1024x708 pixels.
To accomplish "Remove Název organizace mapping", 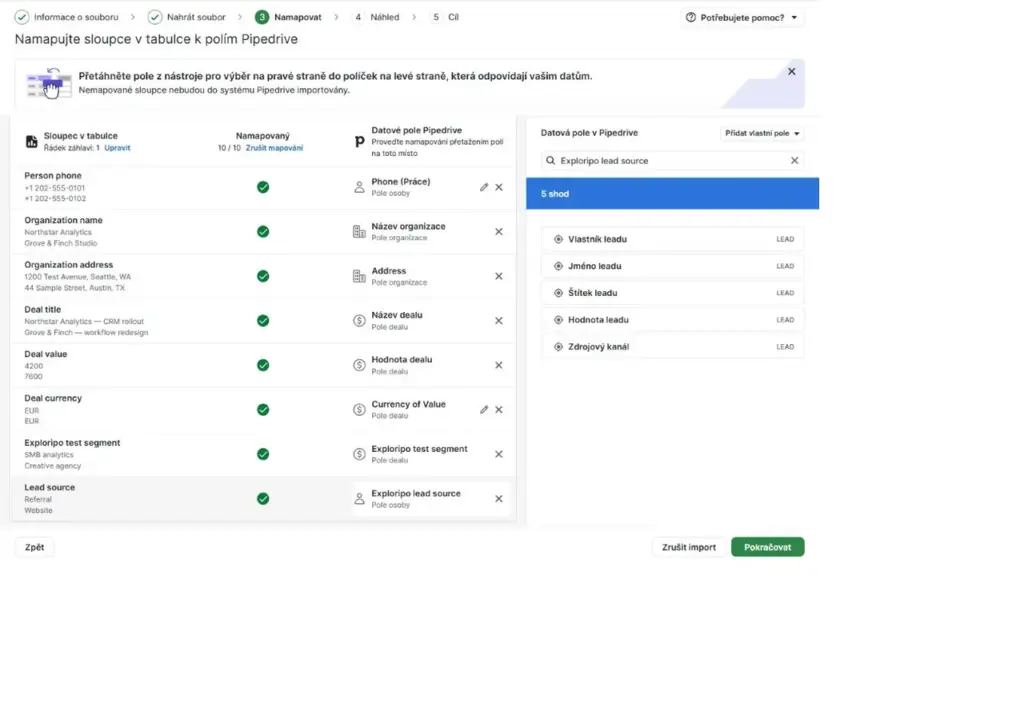I will [x=499, y=232].
